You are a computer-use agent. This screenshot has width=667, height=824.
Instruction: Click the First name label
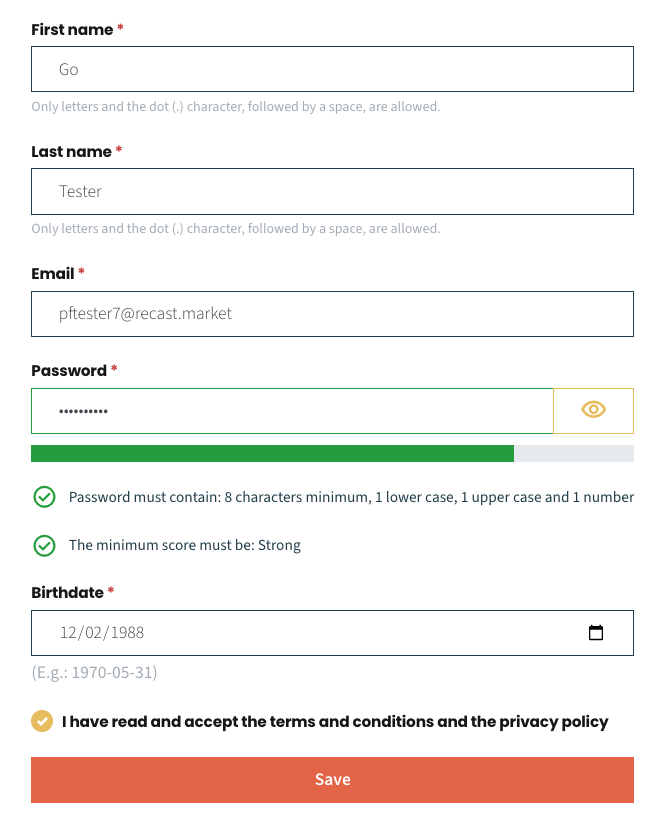(x=72, y=29)
